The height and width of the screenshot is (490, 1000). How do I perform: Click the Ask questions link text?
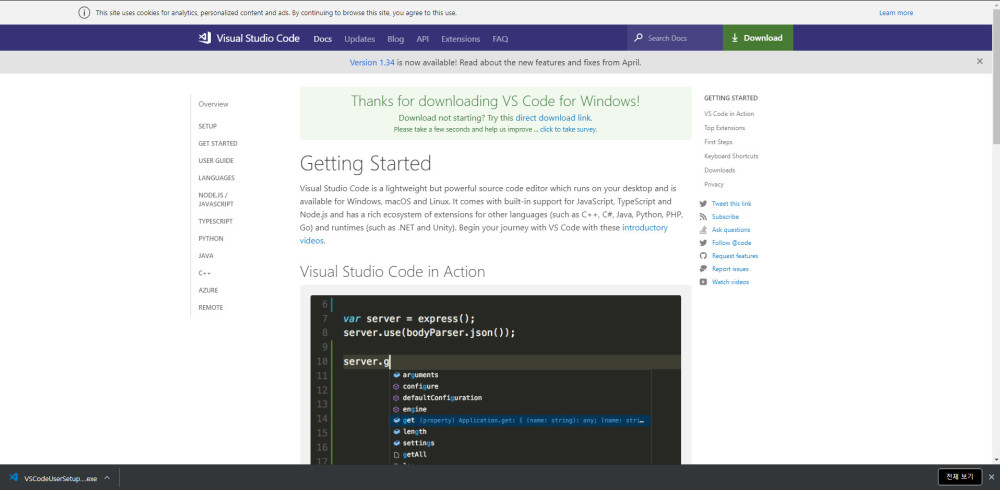(731, 230)
